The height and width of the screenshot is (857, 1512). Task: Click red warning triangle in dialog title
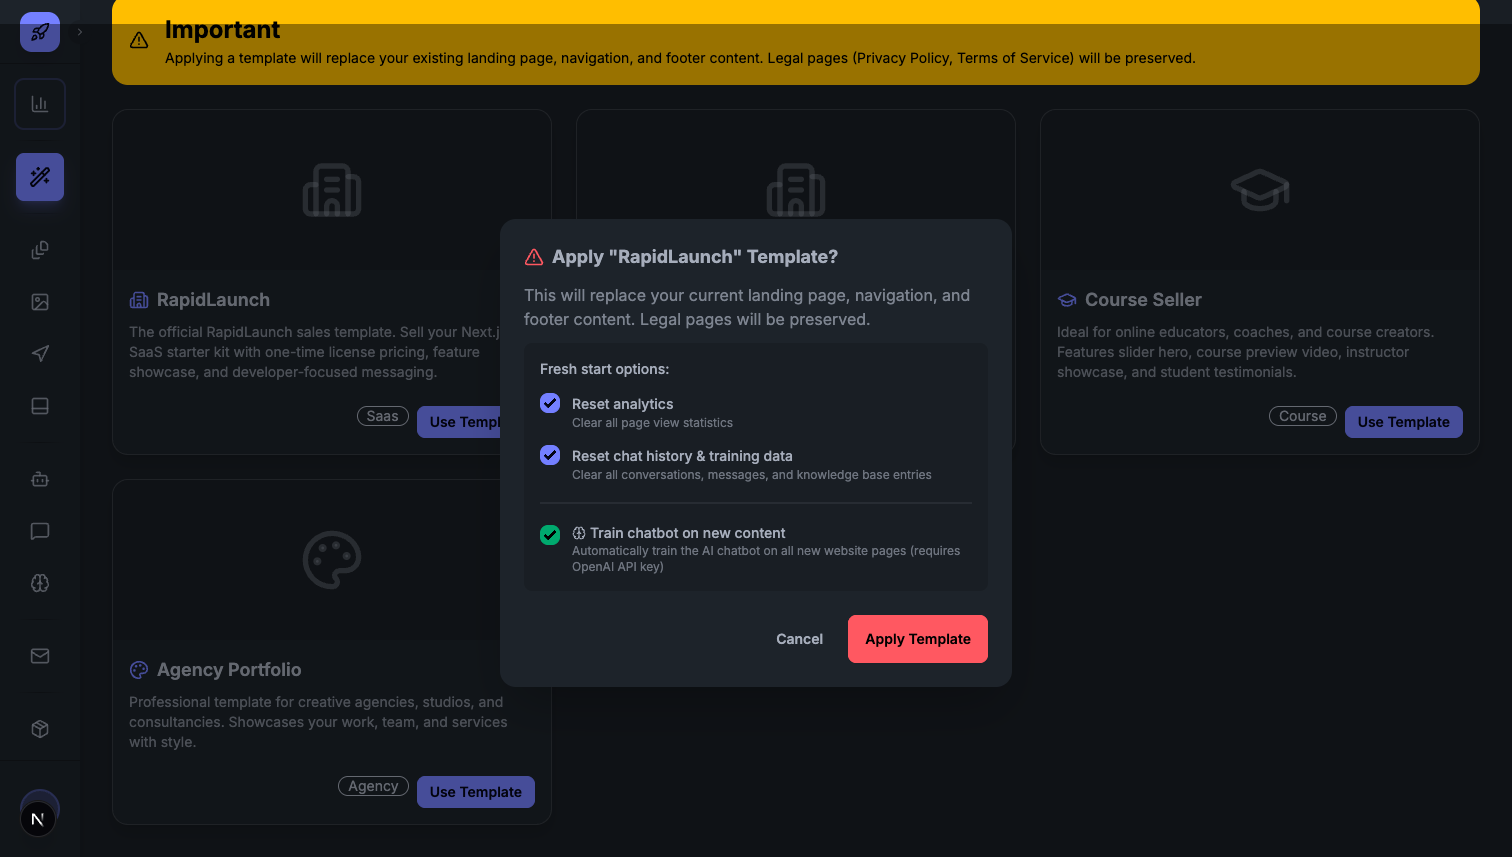[534, 257]
